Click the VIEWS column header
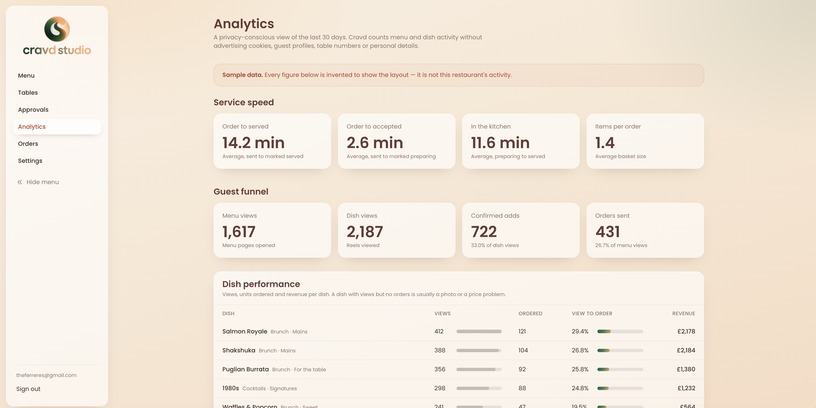 coord(442,314)
